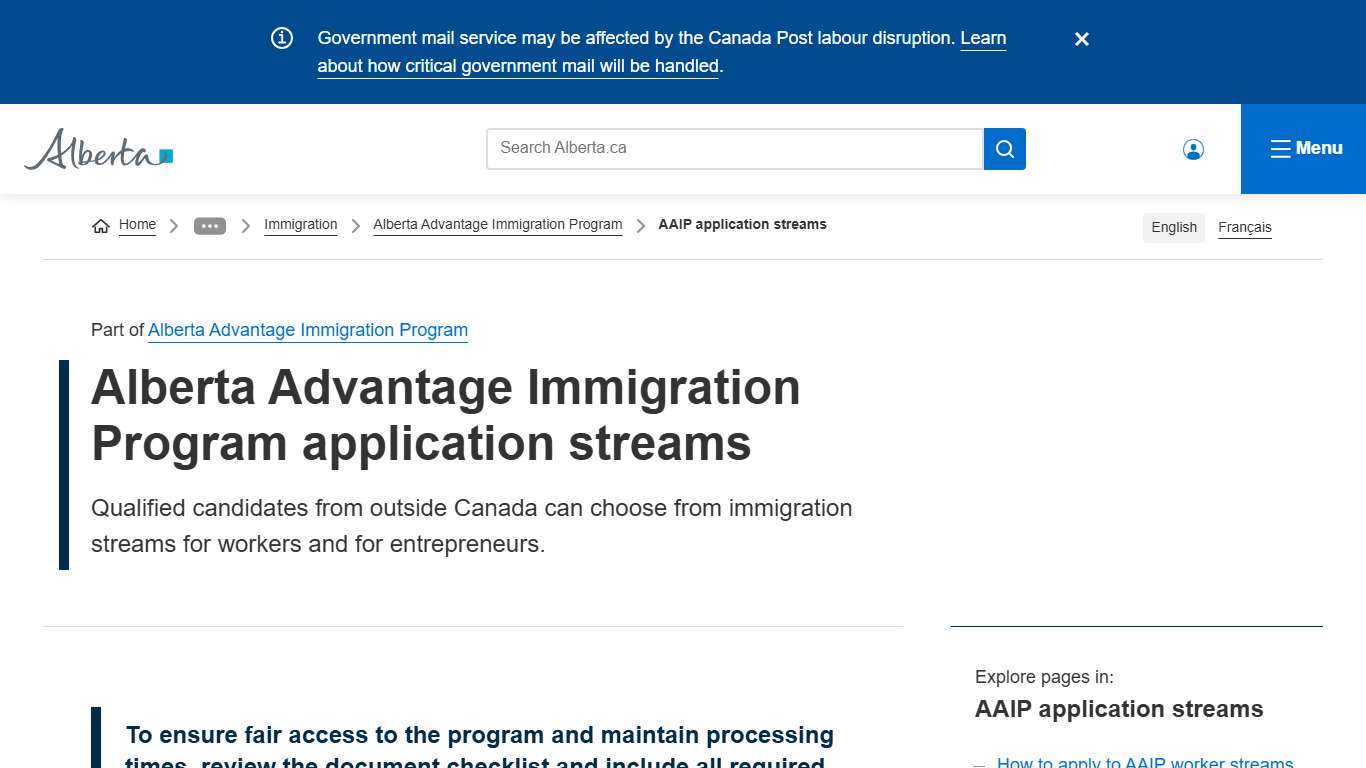Open How to apply to AAIP worker streams
The image size is (1366, 768).
tap(1144, 762)
